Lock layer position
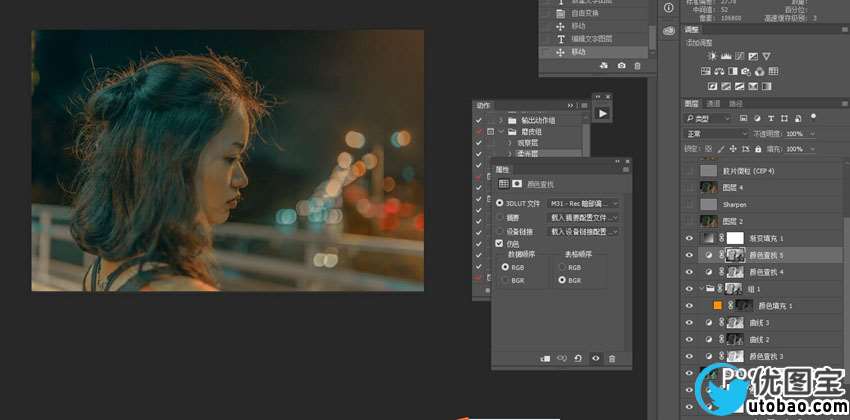850x420 pixels. (733, 148)
